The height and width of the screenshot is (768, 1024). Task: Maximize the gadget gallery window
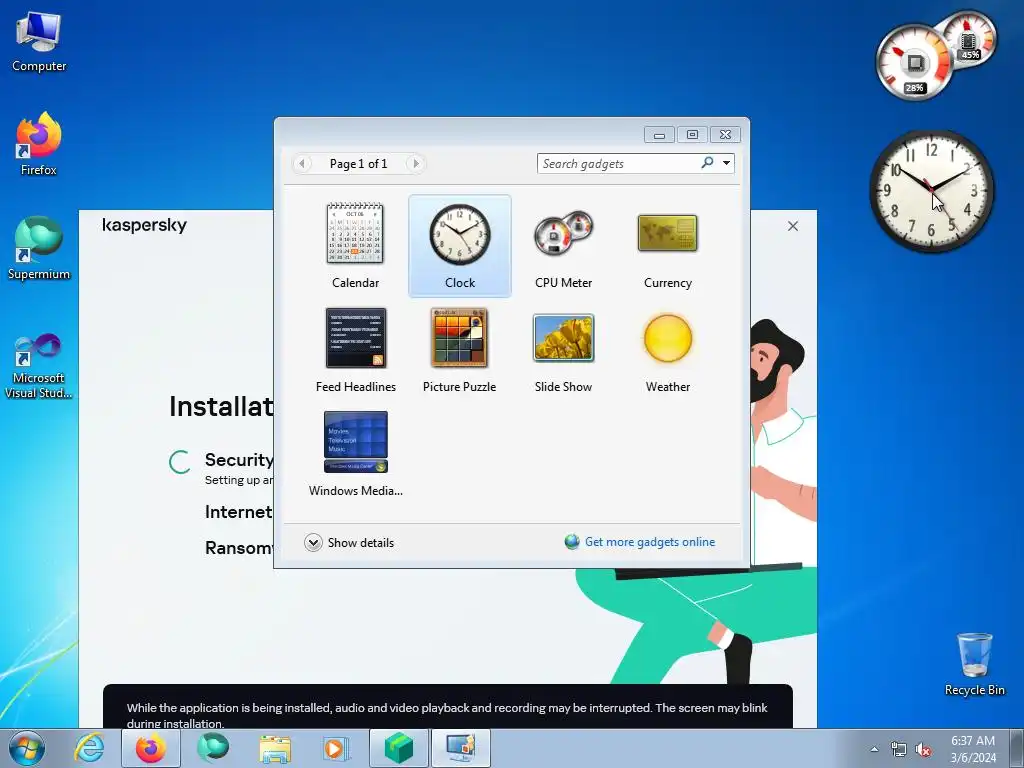pos(692,135)
